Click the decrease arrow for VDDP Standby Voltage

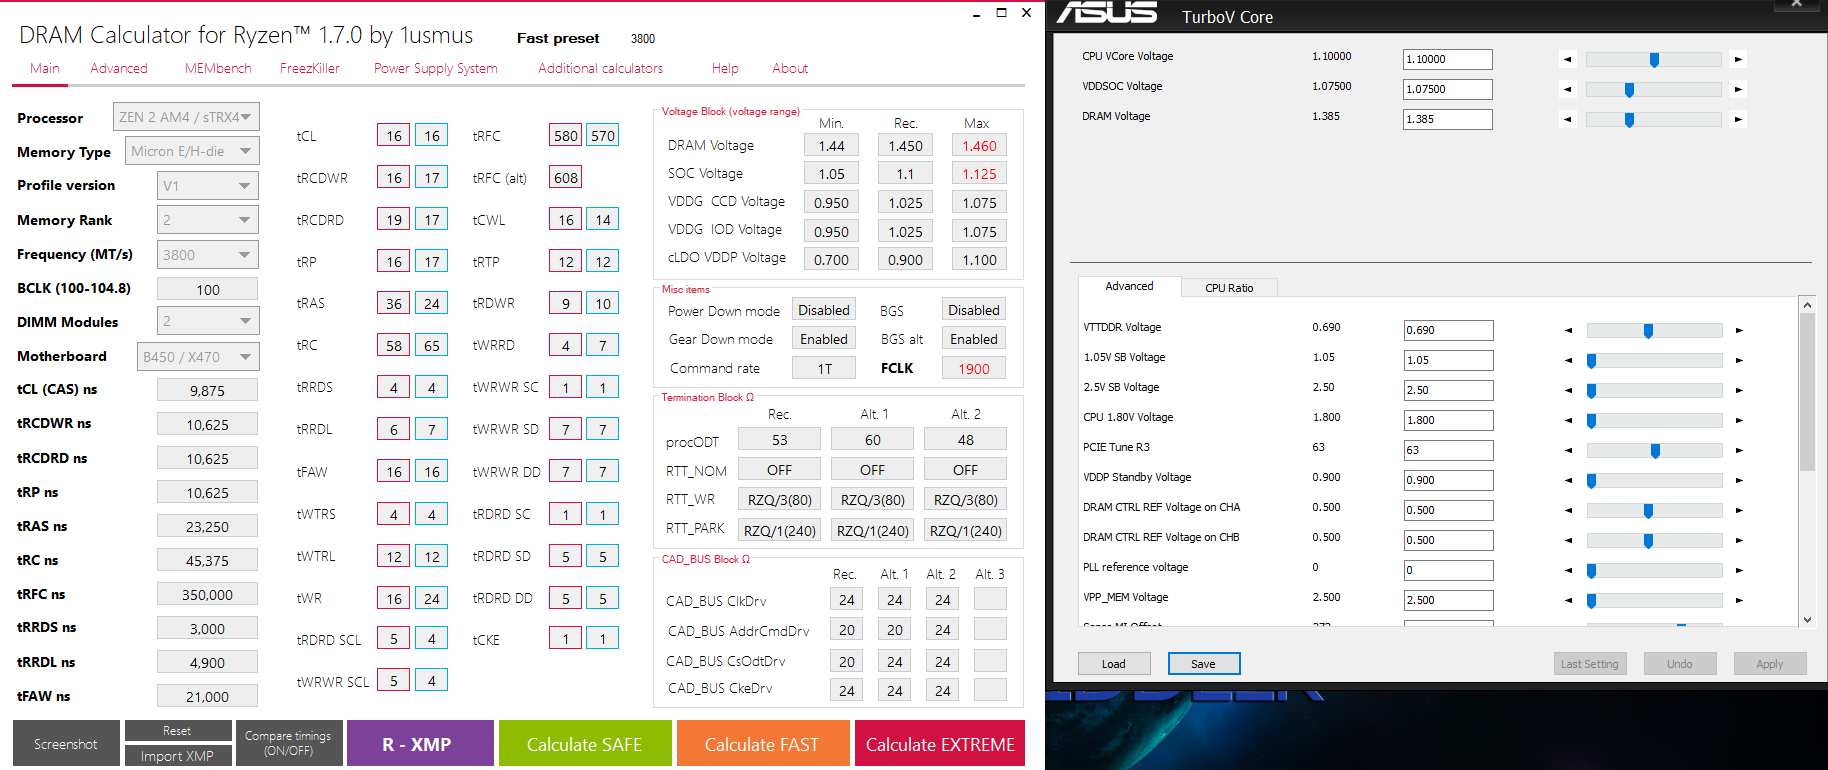(1568, 480)
